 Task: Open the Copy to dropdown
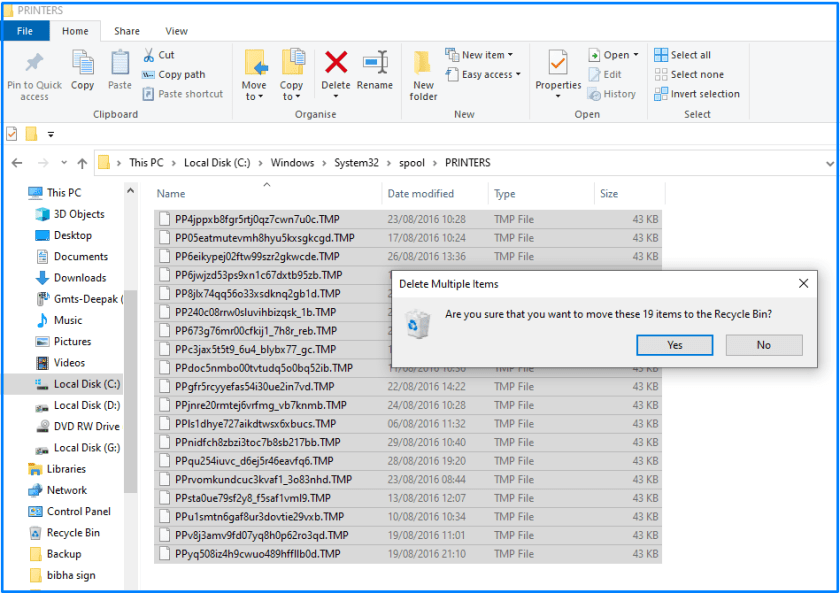pyautogui.click(x=291, y=91)
